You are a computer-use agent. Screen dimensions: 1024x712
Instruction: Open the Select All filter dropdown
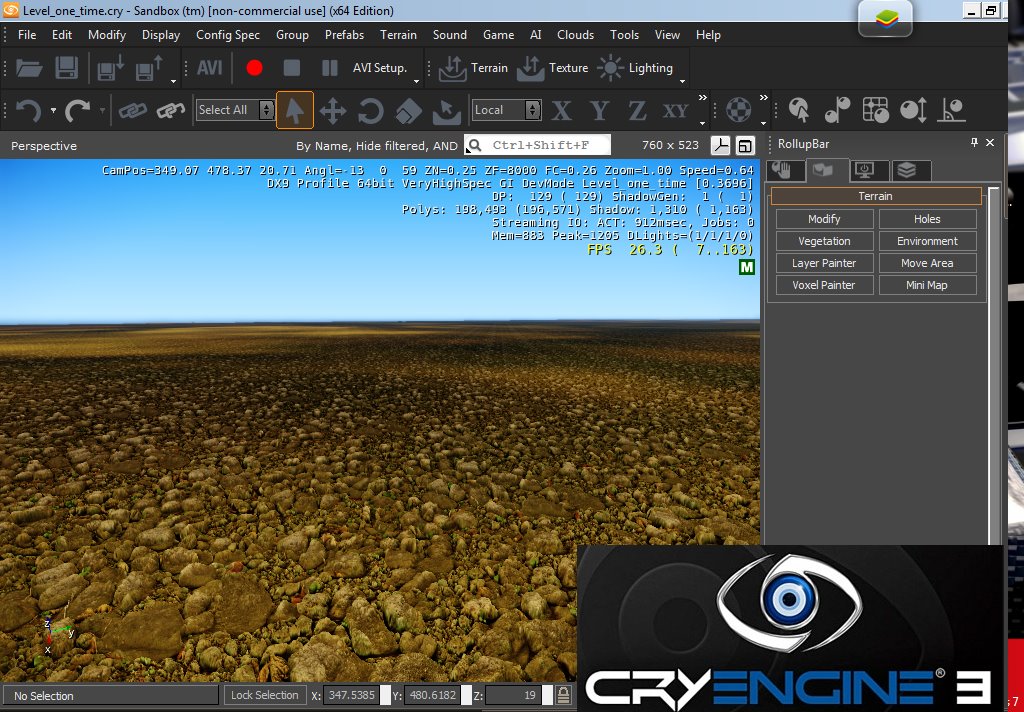tap(234, 110)
